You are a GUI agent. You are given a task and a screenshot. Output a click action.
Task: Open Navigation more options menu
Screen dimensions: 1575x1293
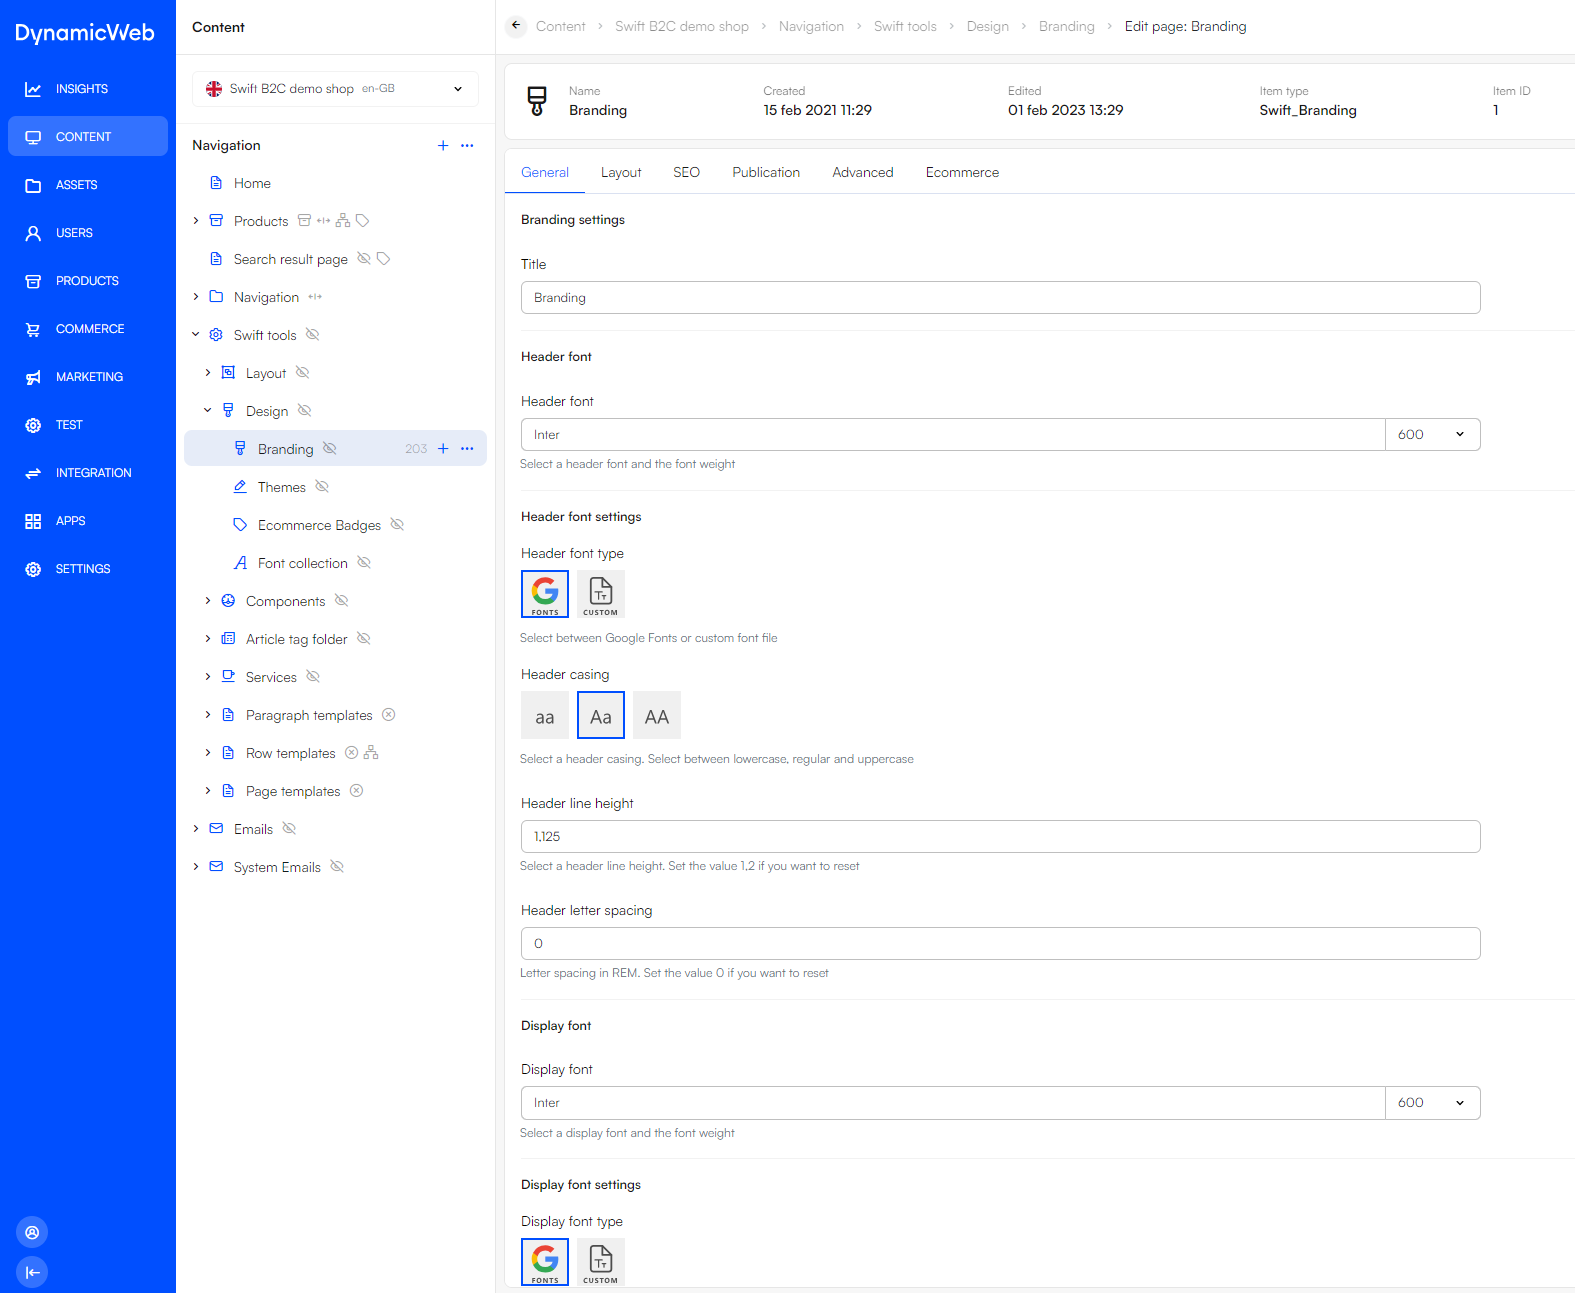[x=467, y=145]
